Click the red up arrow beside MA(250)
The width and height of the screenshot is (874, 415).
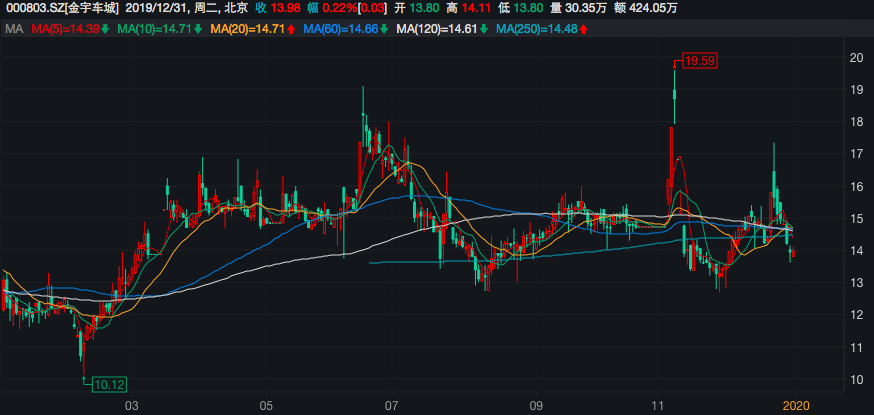[583, 29]
